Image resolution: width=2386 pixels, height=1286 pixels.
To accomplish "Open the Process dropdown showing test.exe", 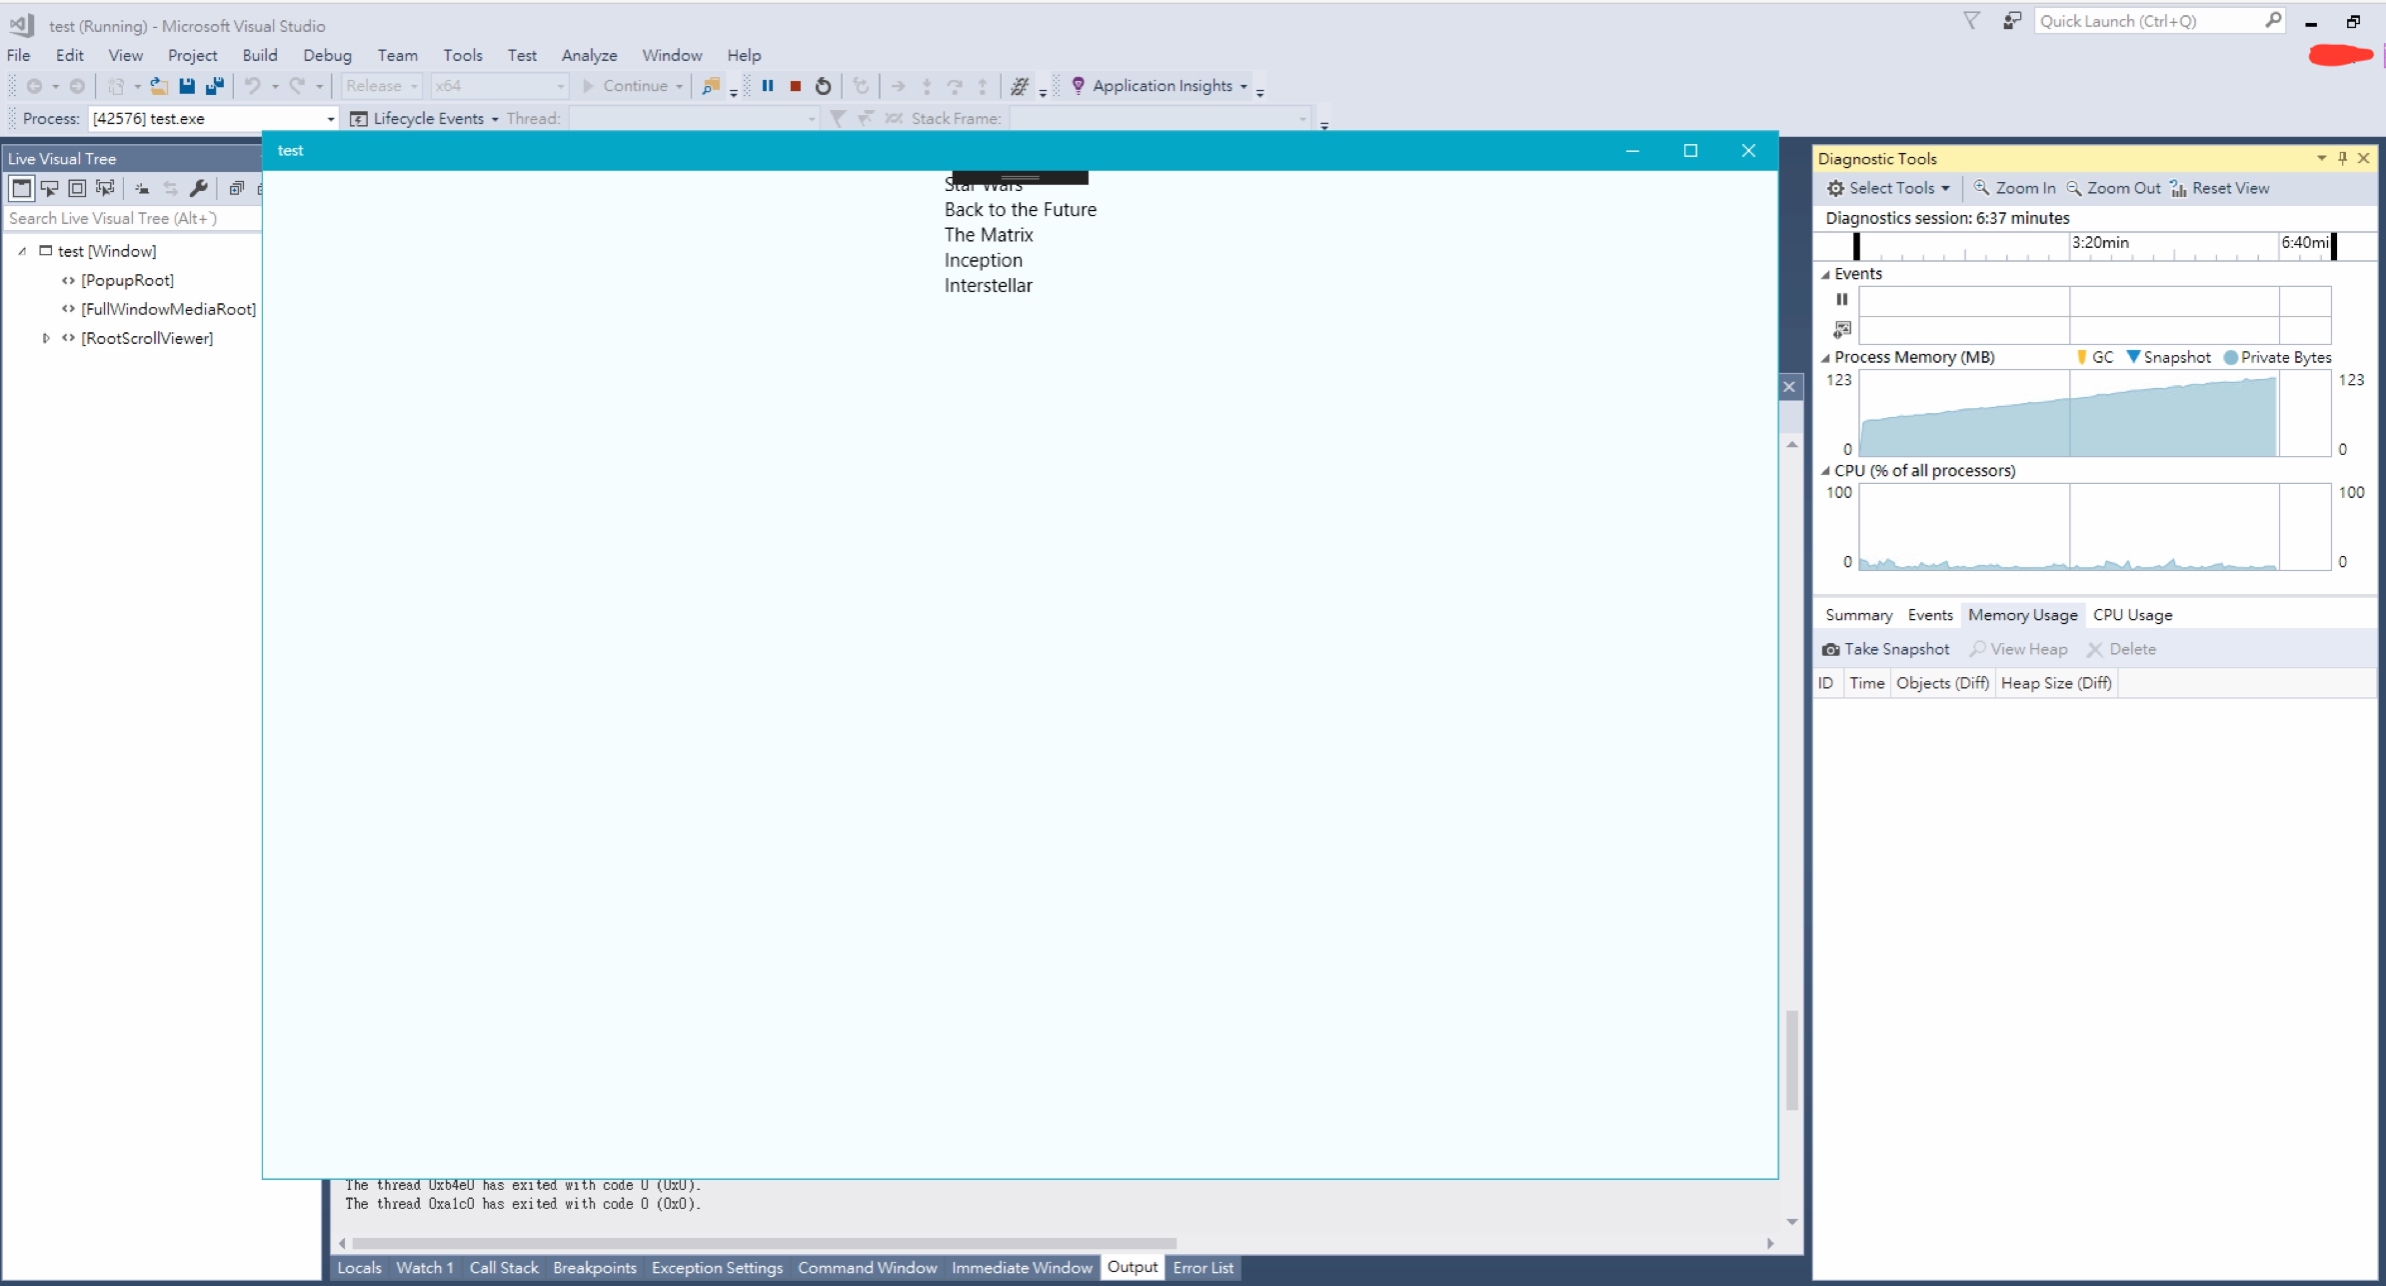I will [330, 118].
